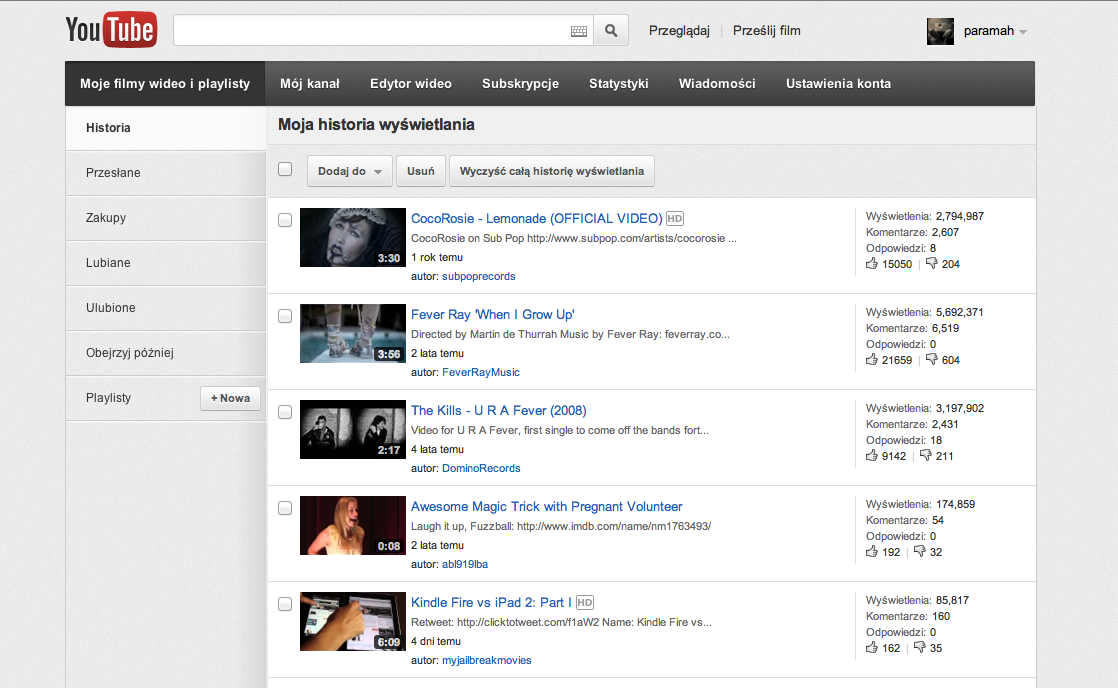Viewport: 1118px width, 688px height.
Task: Select 'Lubiane' in the sidebar
Action: (165, 263)
